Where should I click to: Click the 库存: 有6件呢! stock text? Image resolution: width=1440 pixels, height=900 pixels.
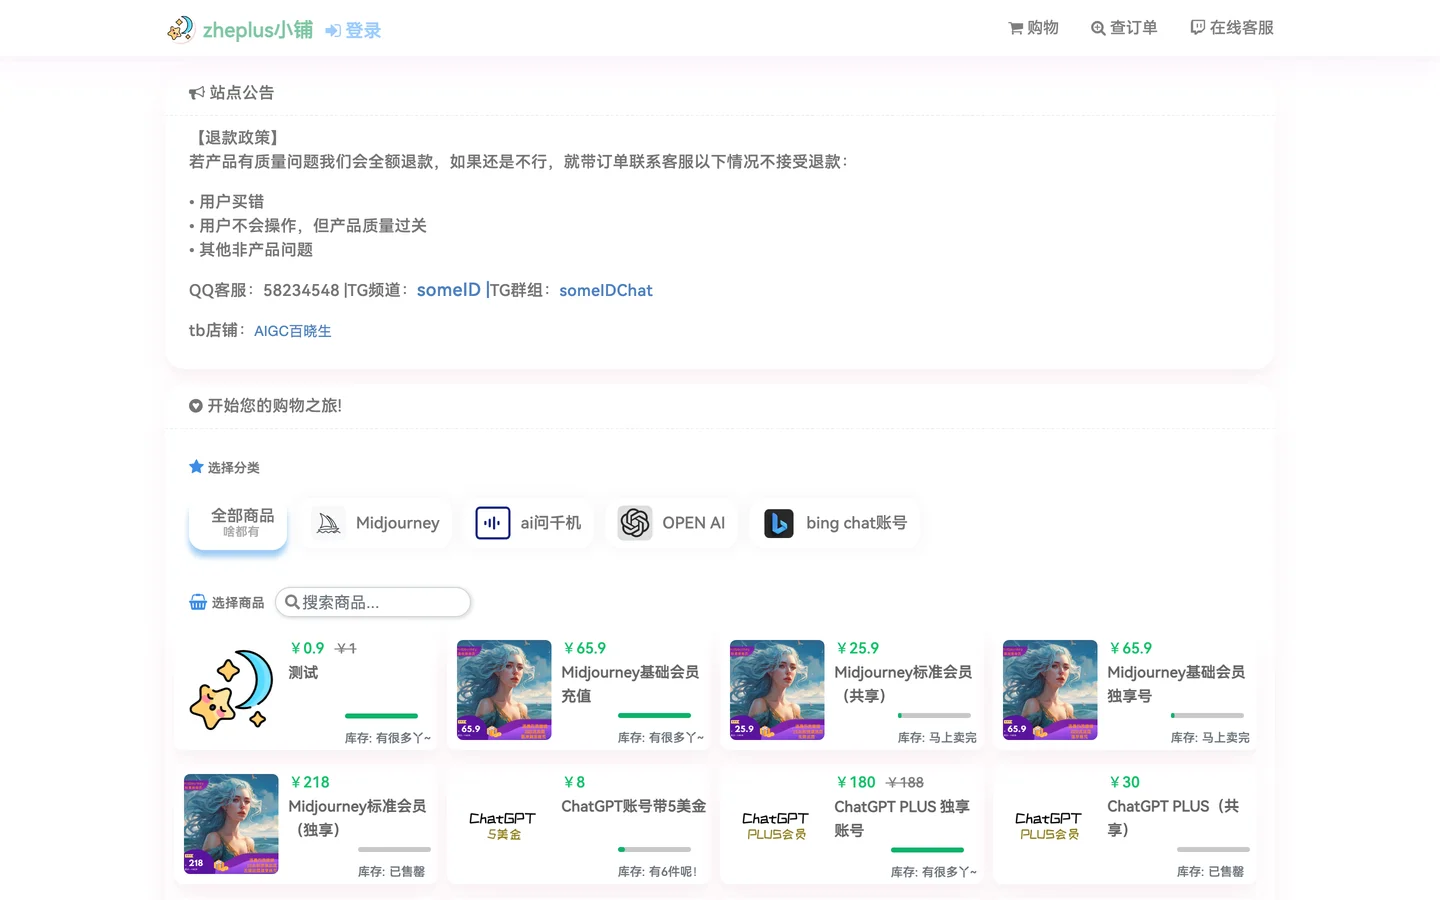[657, 872]
